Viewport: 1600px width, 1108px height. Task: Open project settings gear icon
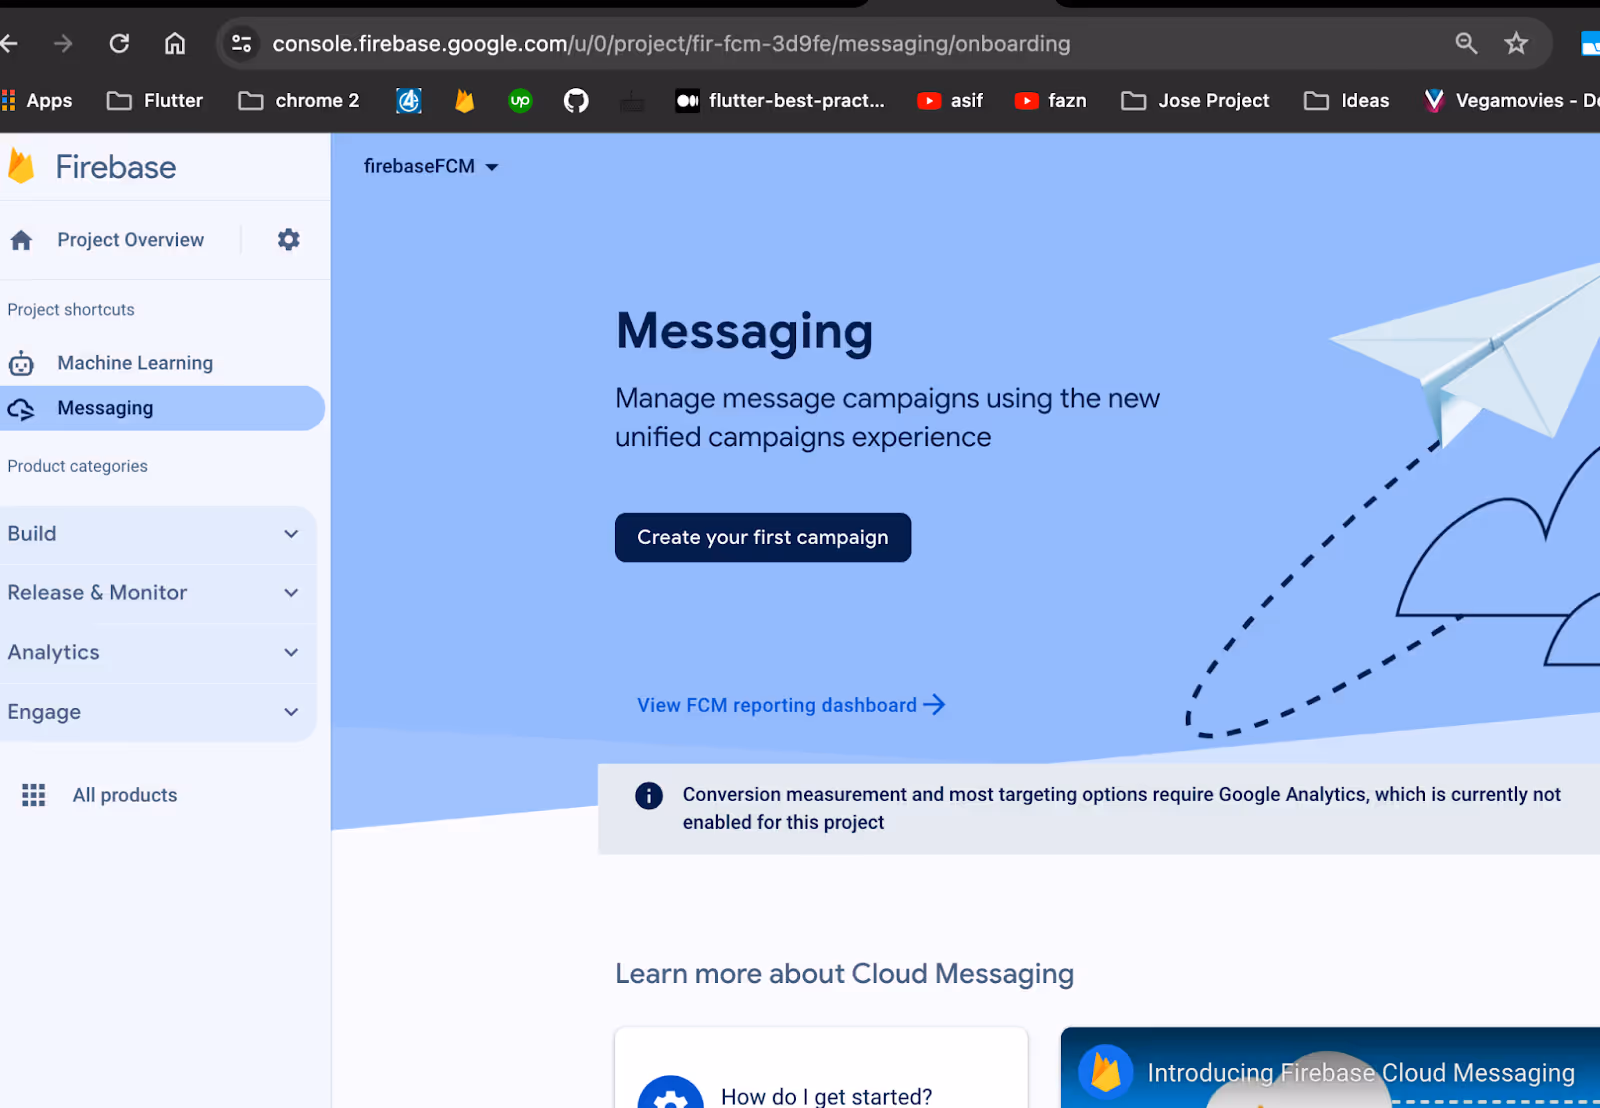(x=288, y=239)
